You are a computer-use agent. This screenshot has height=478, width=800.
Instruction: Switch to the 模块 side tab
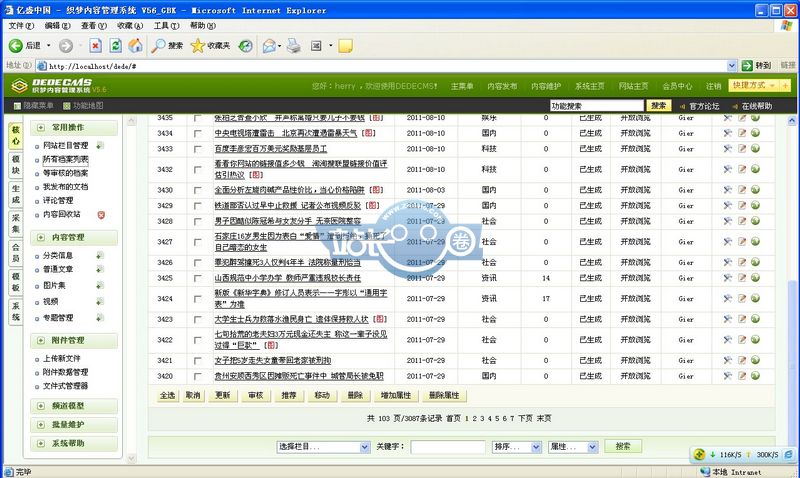(x=16, y=165)
